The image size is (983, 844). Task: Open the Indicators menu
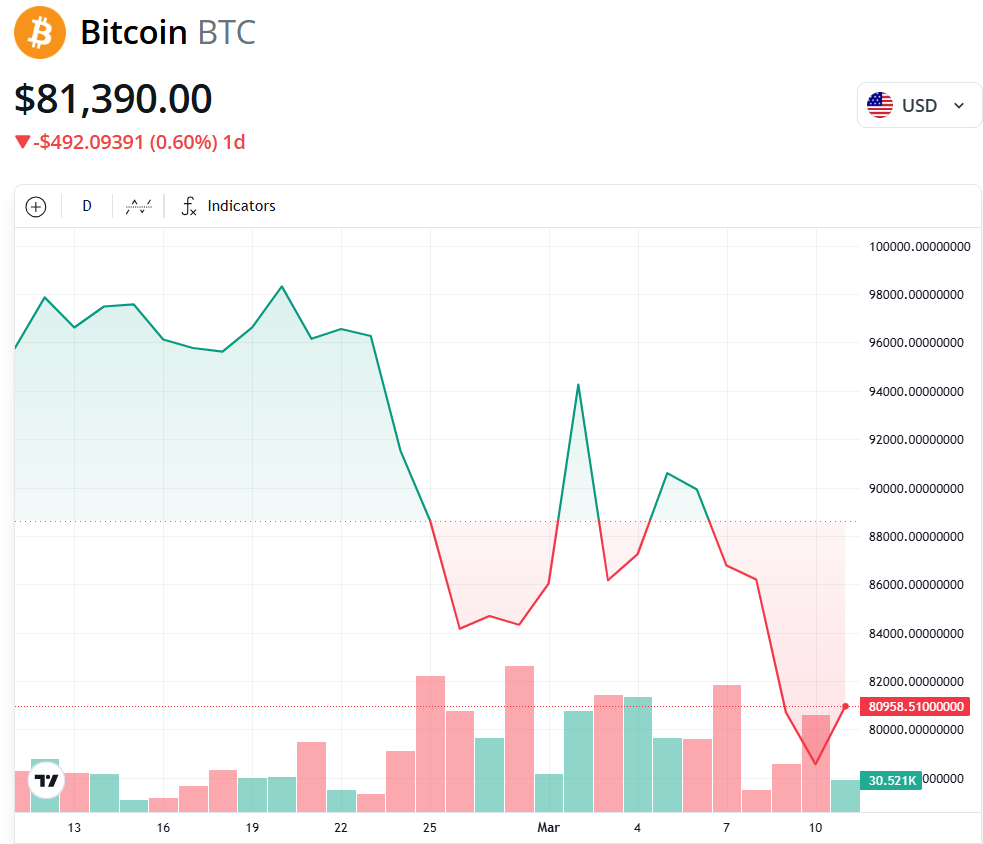[x=241, y=206]
